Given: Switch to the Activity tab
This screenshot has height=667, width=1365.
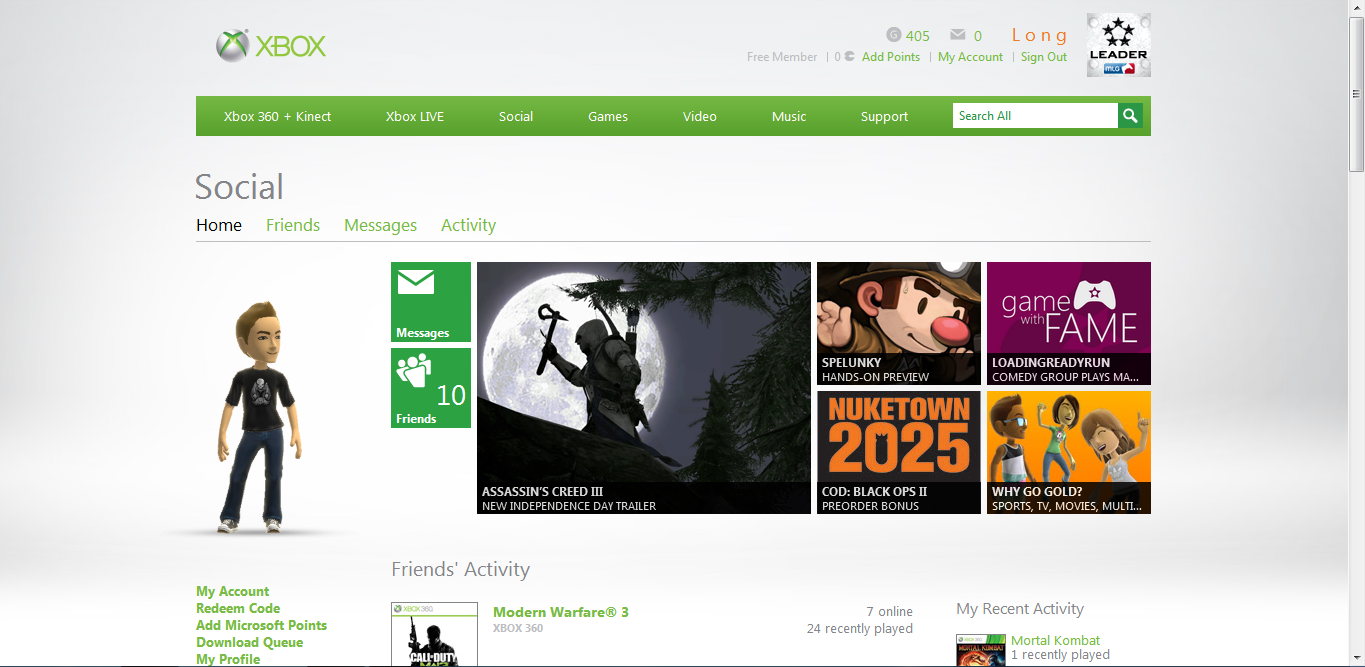Looking at the screenshot, I should pyautogui.click(x=468, y=225).
